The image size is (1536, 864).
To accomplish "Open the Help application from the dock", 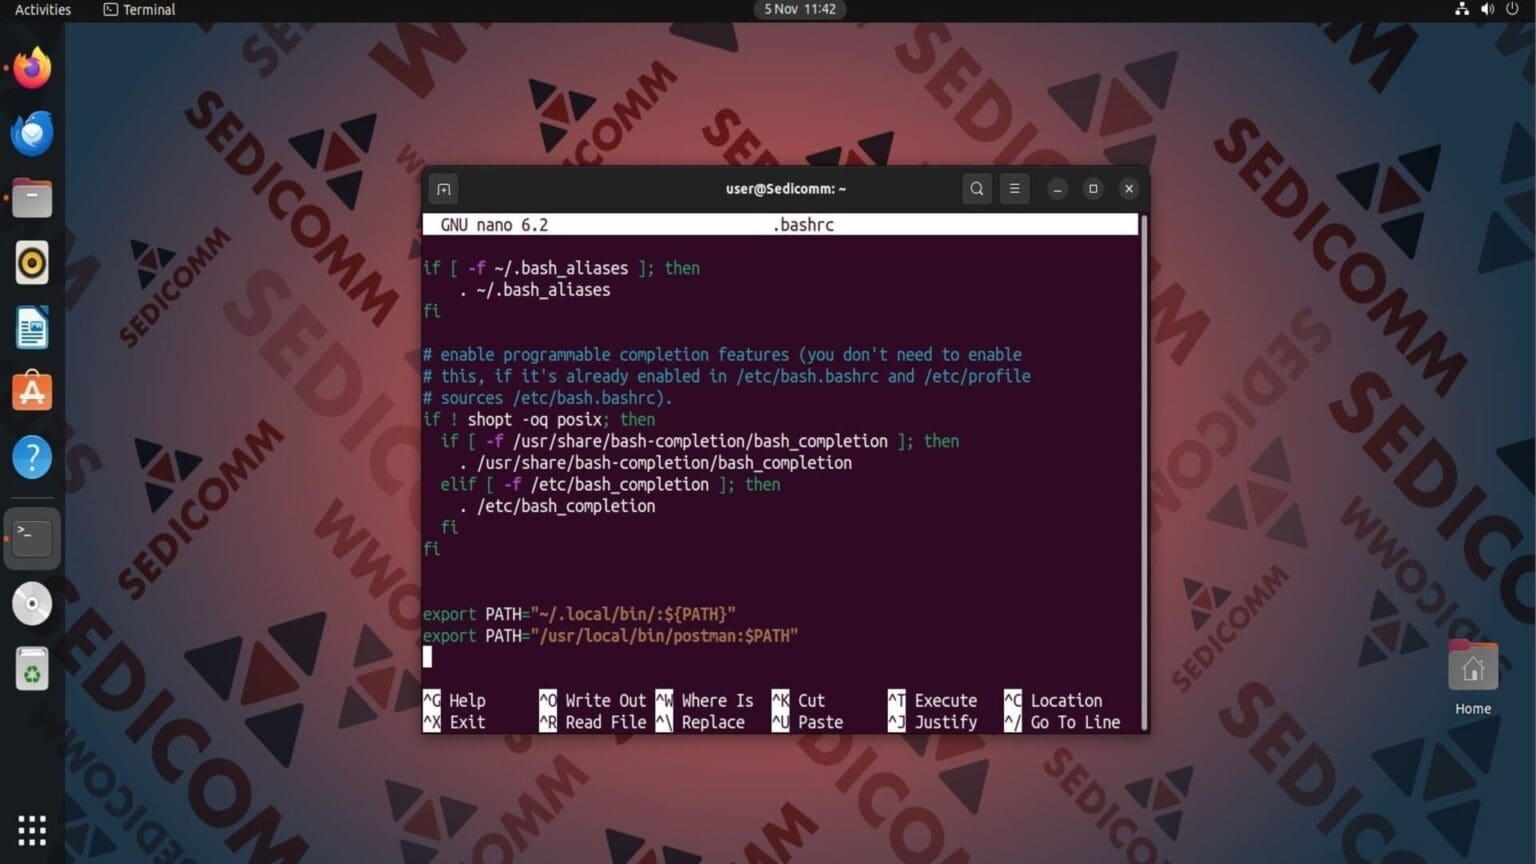I will pyautogui.click(x=30, y=456).
